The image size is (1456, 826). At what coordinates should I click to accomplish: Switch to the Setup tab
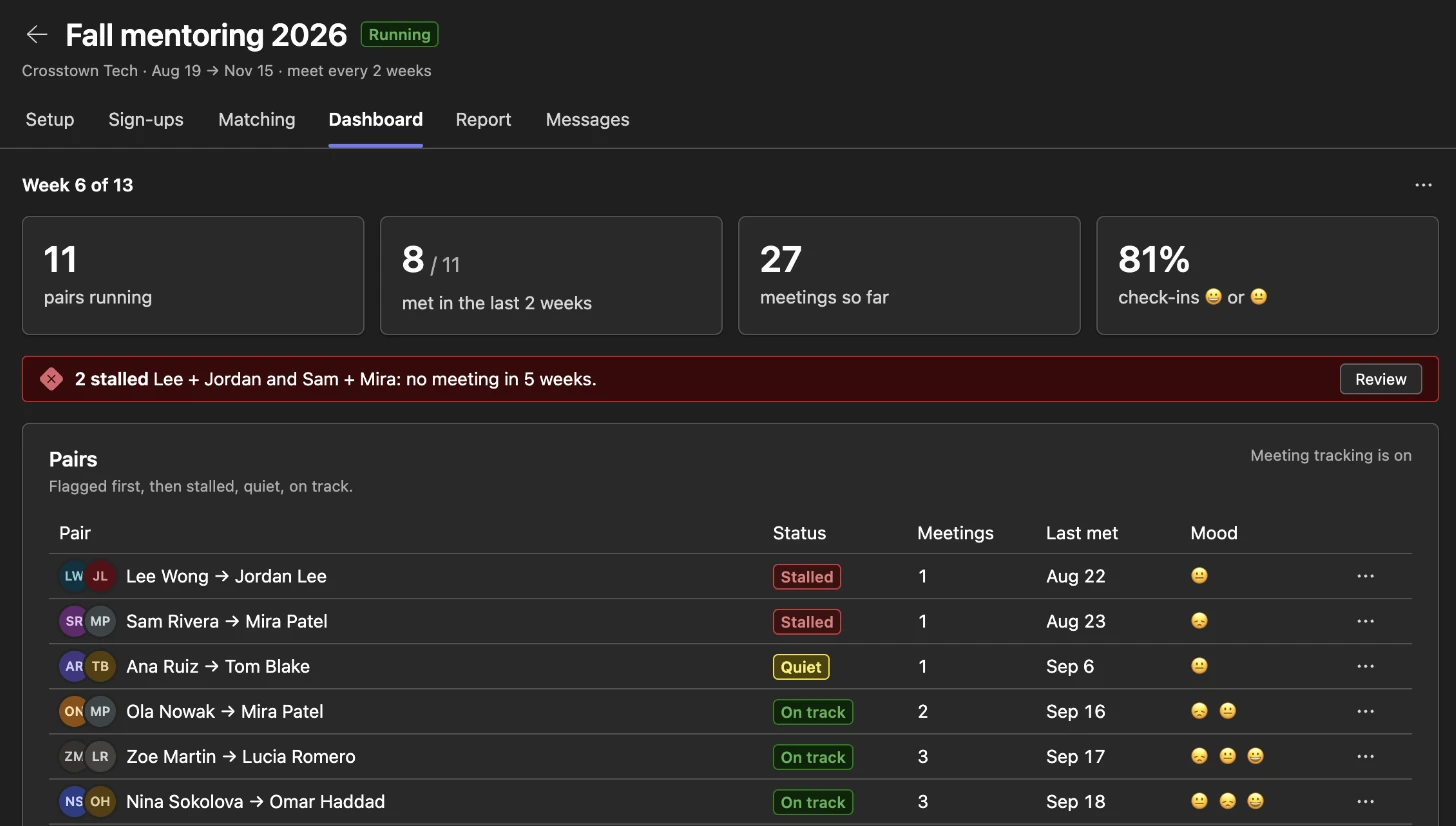click(50, 120)
